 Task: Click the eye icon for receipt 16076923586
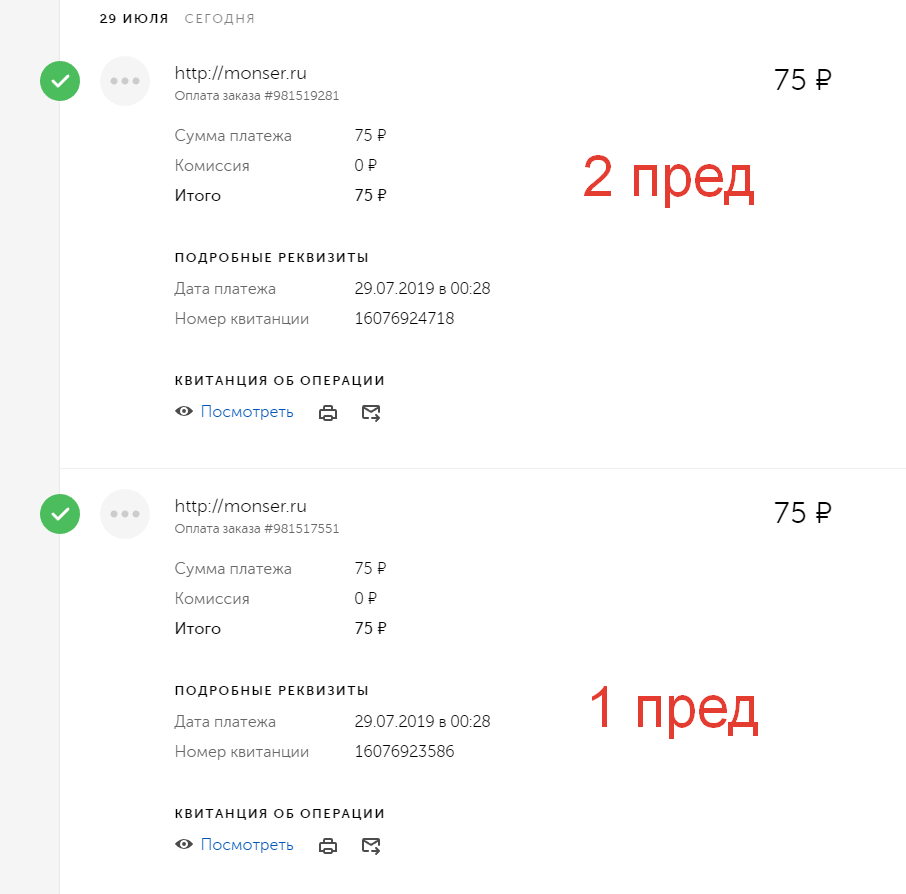(184, 845)
